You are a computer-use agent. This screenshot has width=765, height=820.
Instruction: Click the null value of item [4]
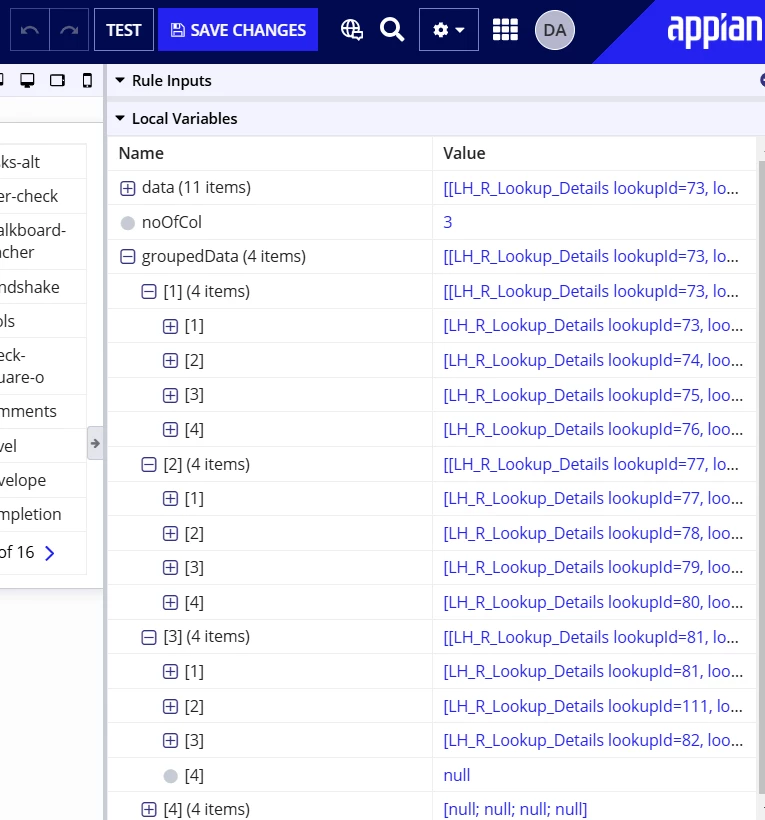(456, 775)
